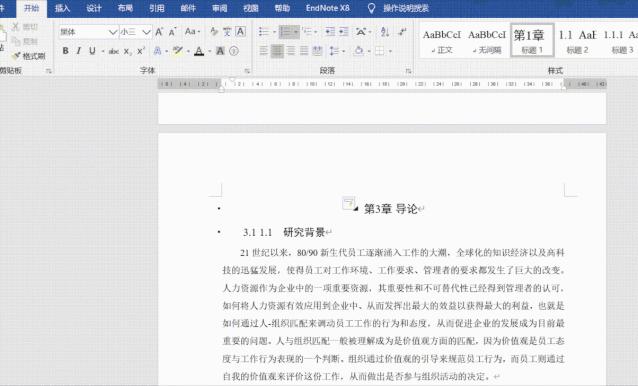Toggle show/hide paragraph marks button
Viewport: 638px width, 386px height.
(402, 32)
